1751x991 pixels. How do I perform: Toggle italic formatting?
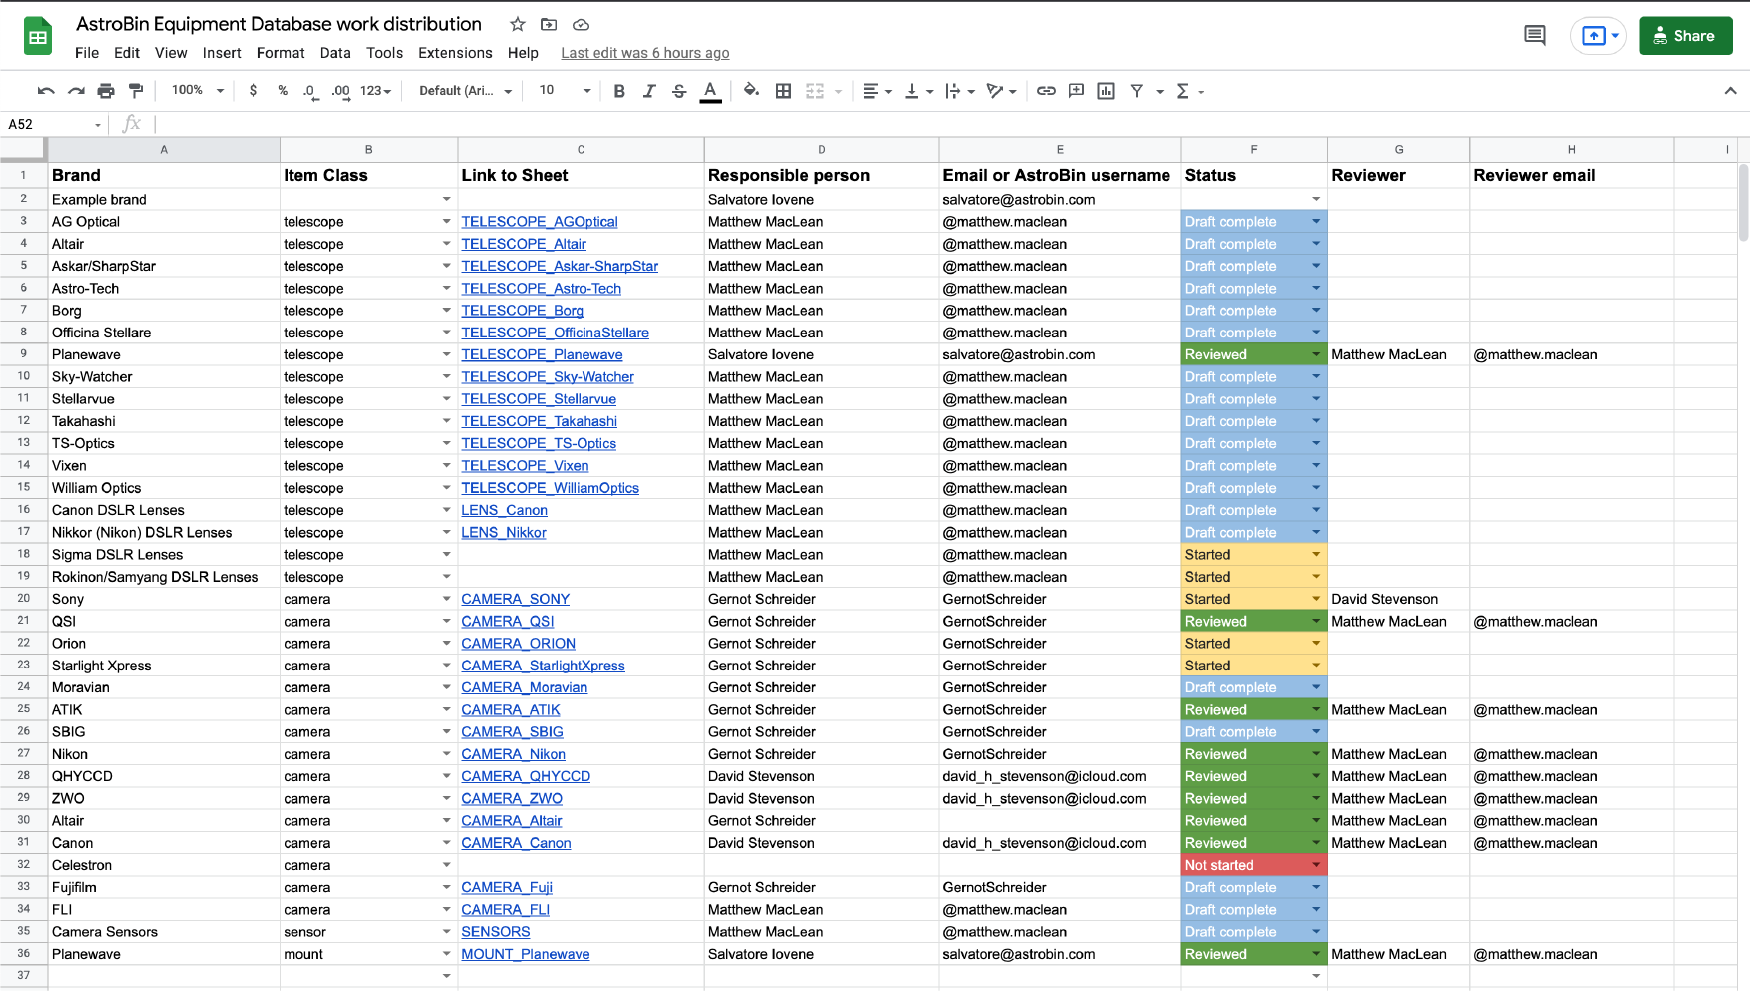[649, 90]
